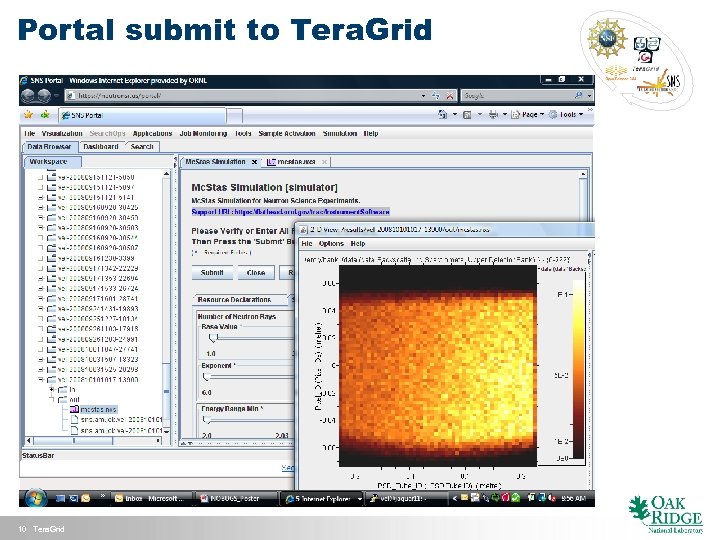720x540 pixels.
Task: Collapse the folder ending 101017-13900
Action: click(41, 379)
